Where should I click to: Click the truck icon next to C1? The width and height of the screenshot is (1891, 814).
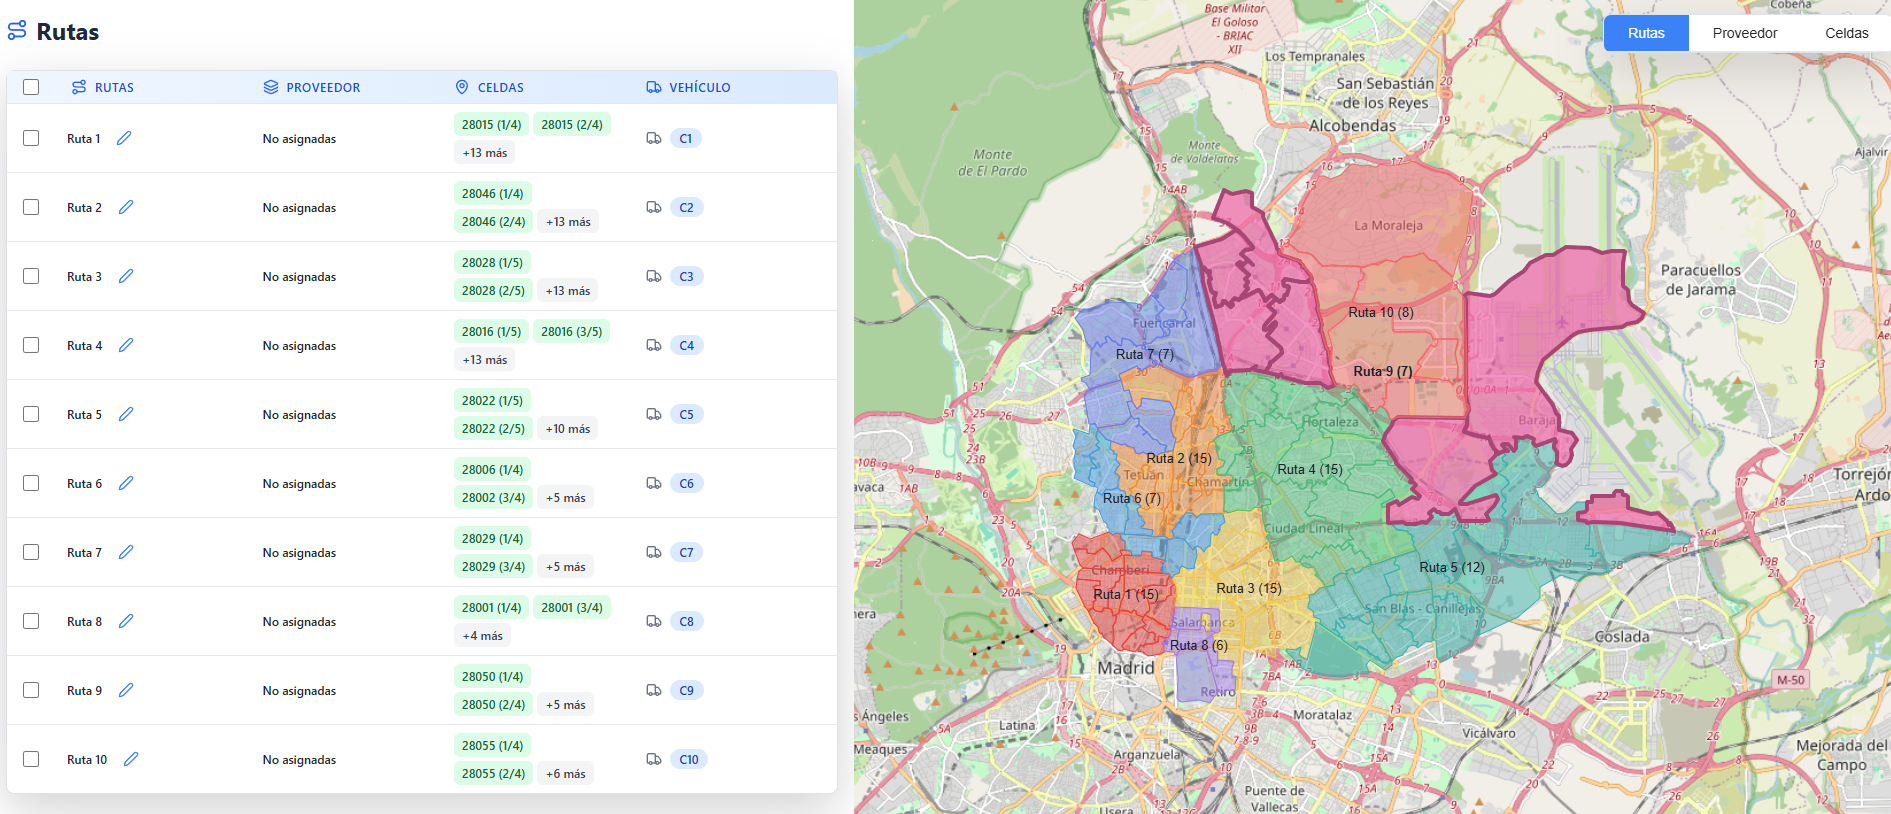click(x=654, y=138)
